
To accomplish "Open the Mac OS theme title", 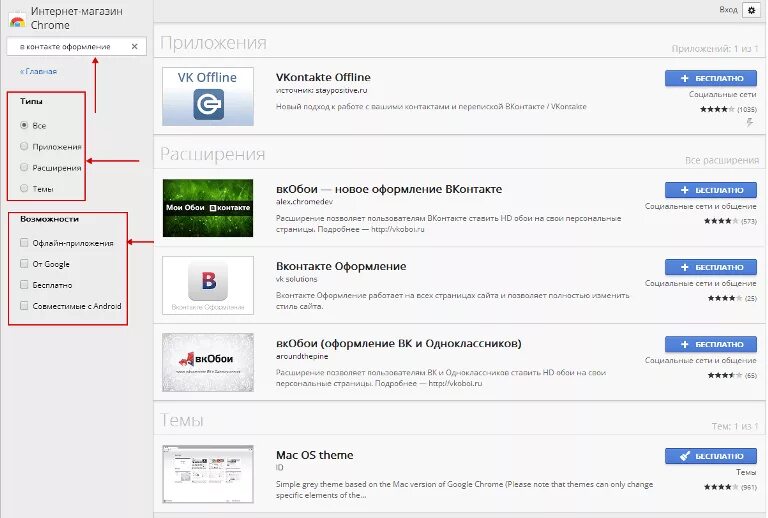I will click(x=314, y=455).
